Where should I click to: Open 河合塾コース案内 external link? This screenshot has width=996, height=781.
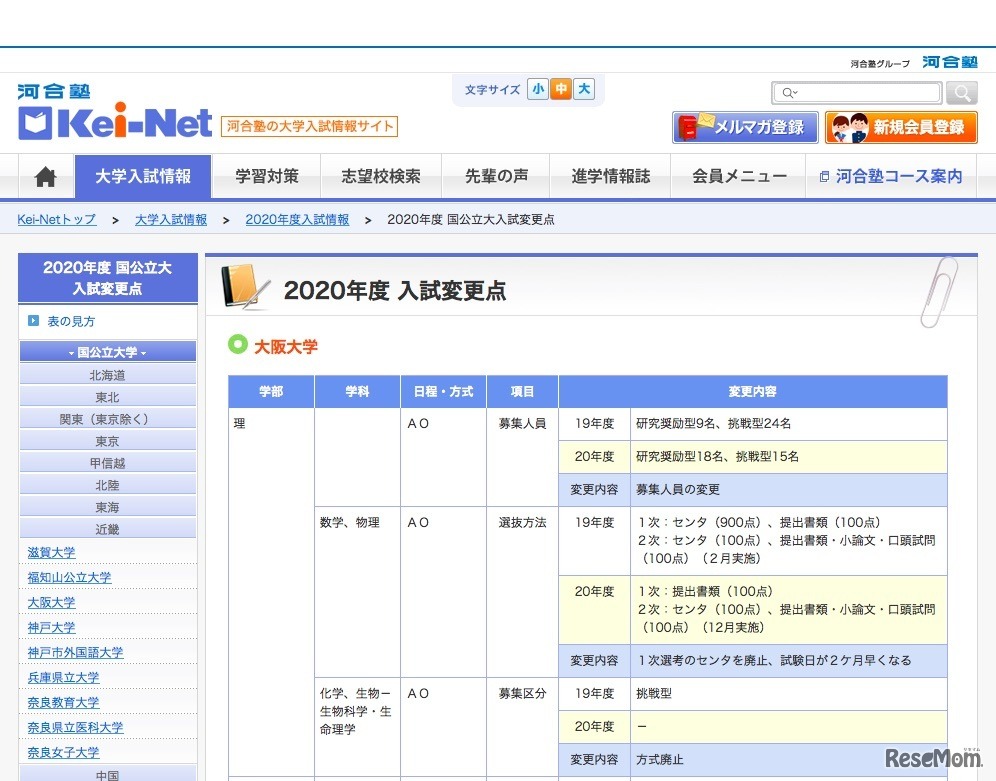pyautogui.click(x=890, y=177)
